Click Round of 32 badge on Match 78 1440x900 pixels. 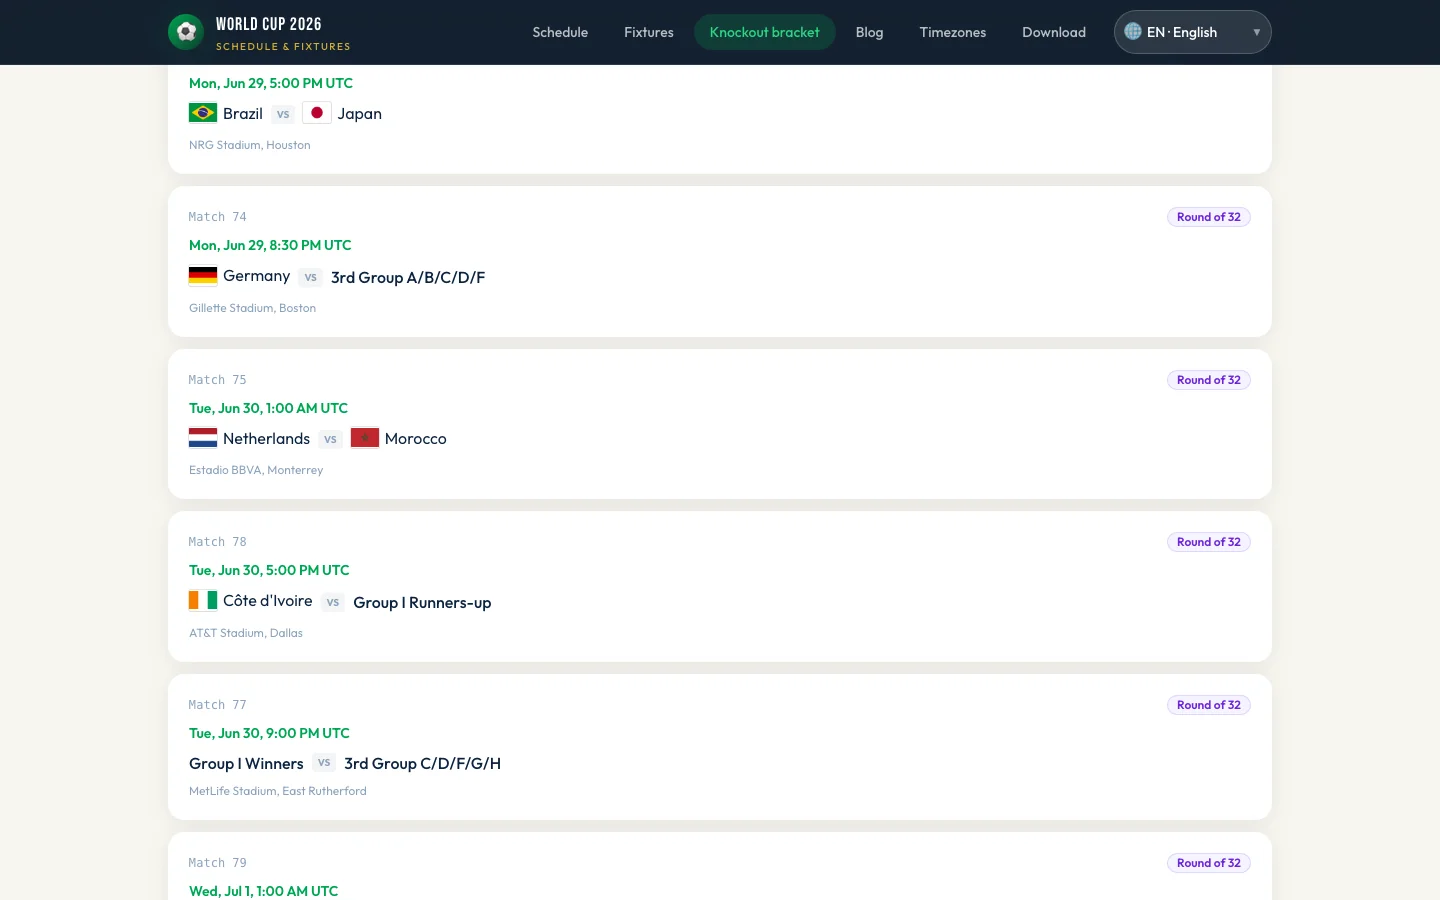1209,542
